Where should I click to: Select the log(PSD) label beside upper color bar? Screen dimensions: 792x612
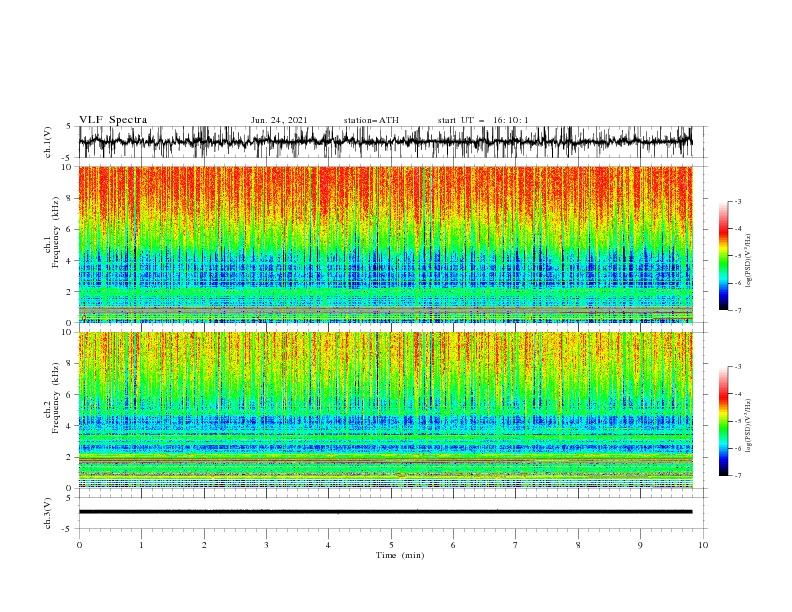coord(748,261)
